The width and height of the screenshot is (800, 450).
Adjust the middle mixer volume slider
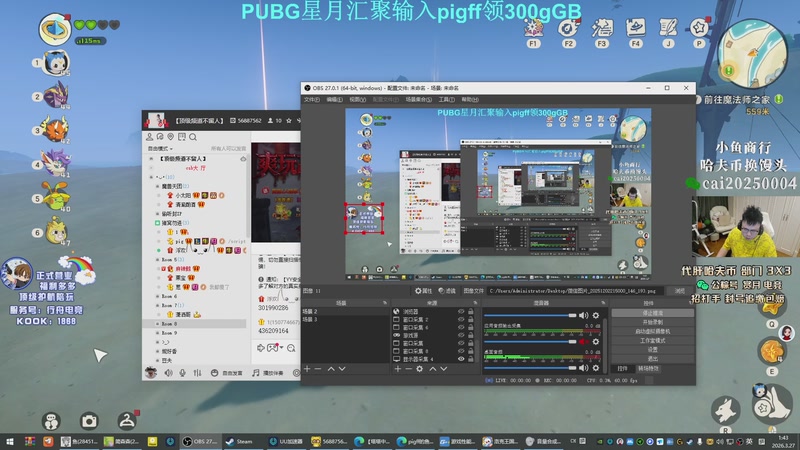click(x=530, y=341)
